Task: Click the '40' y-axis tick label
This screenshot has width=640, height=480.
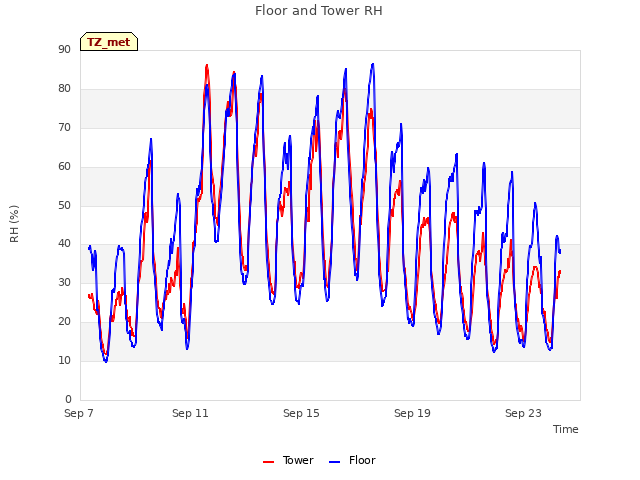Action: (x=64, y=244)
